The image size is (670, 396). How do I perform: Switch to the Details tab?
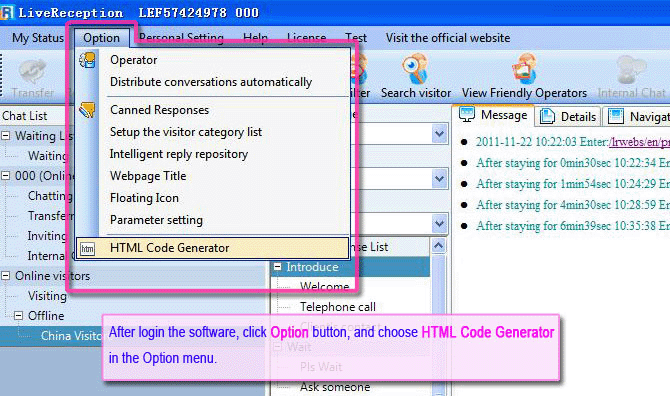click(x=568, y=116)
